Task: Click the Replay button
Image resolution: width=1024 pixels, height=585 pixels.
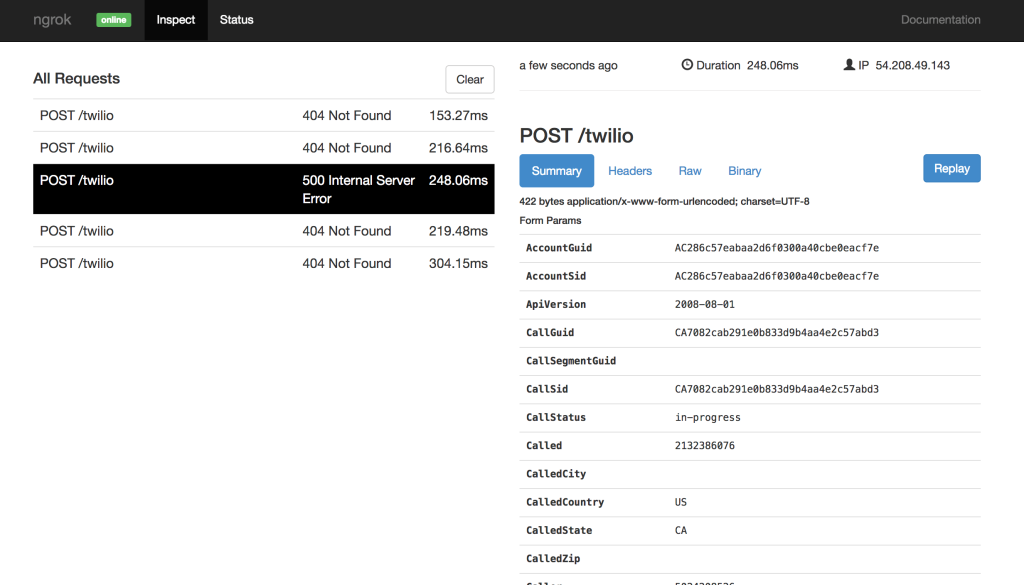Action: click(x=951, y=168)
